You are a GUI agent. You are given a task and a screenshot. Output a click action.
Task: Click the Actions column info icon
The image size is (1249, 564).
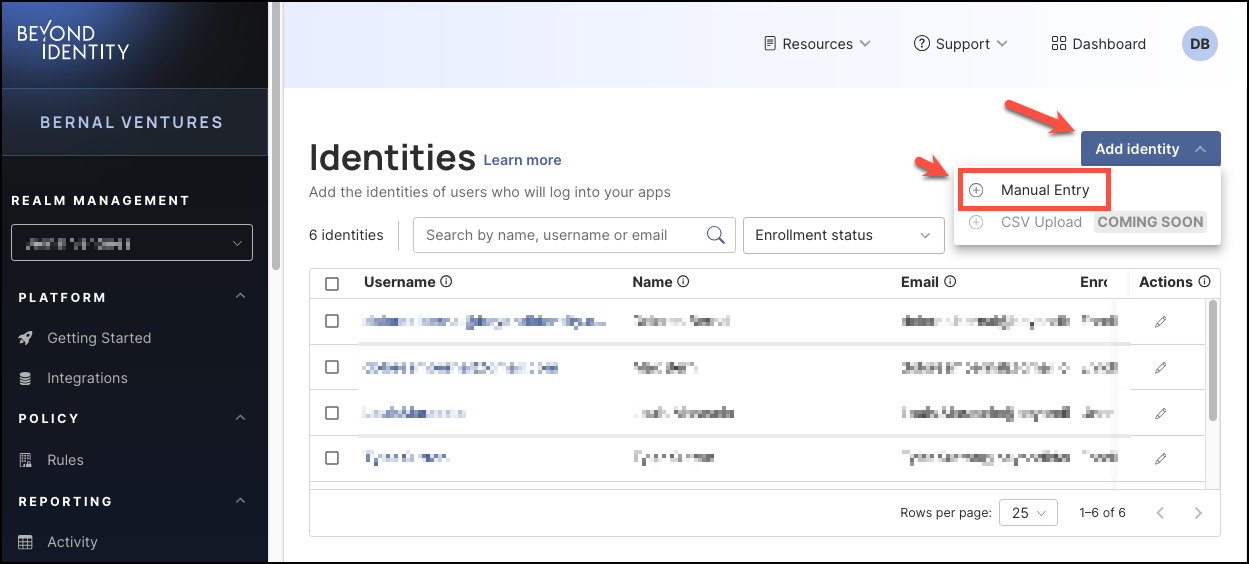pyautogui.click(x=1204, y=282)
